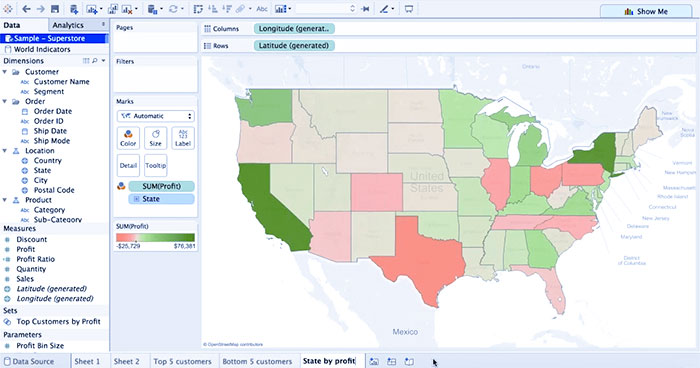Screen dimensions: 700x368
Task: Click the swap rows and columns icon
Action: pyautogui.click(x=198, y=9)
